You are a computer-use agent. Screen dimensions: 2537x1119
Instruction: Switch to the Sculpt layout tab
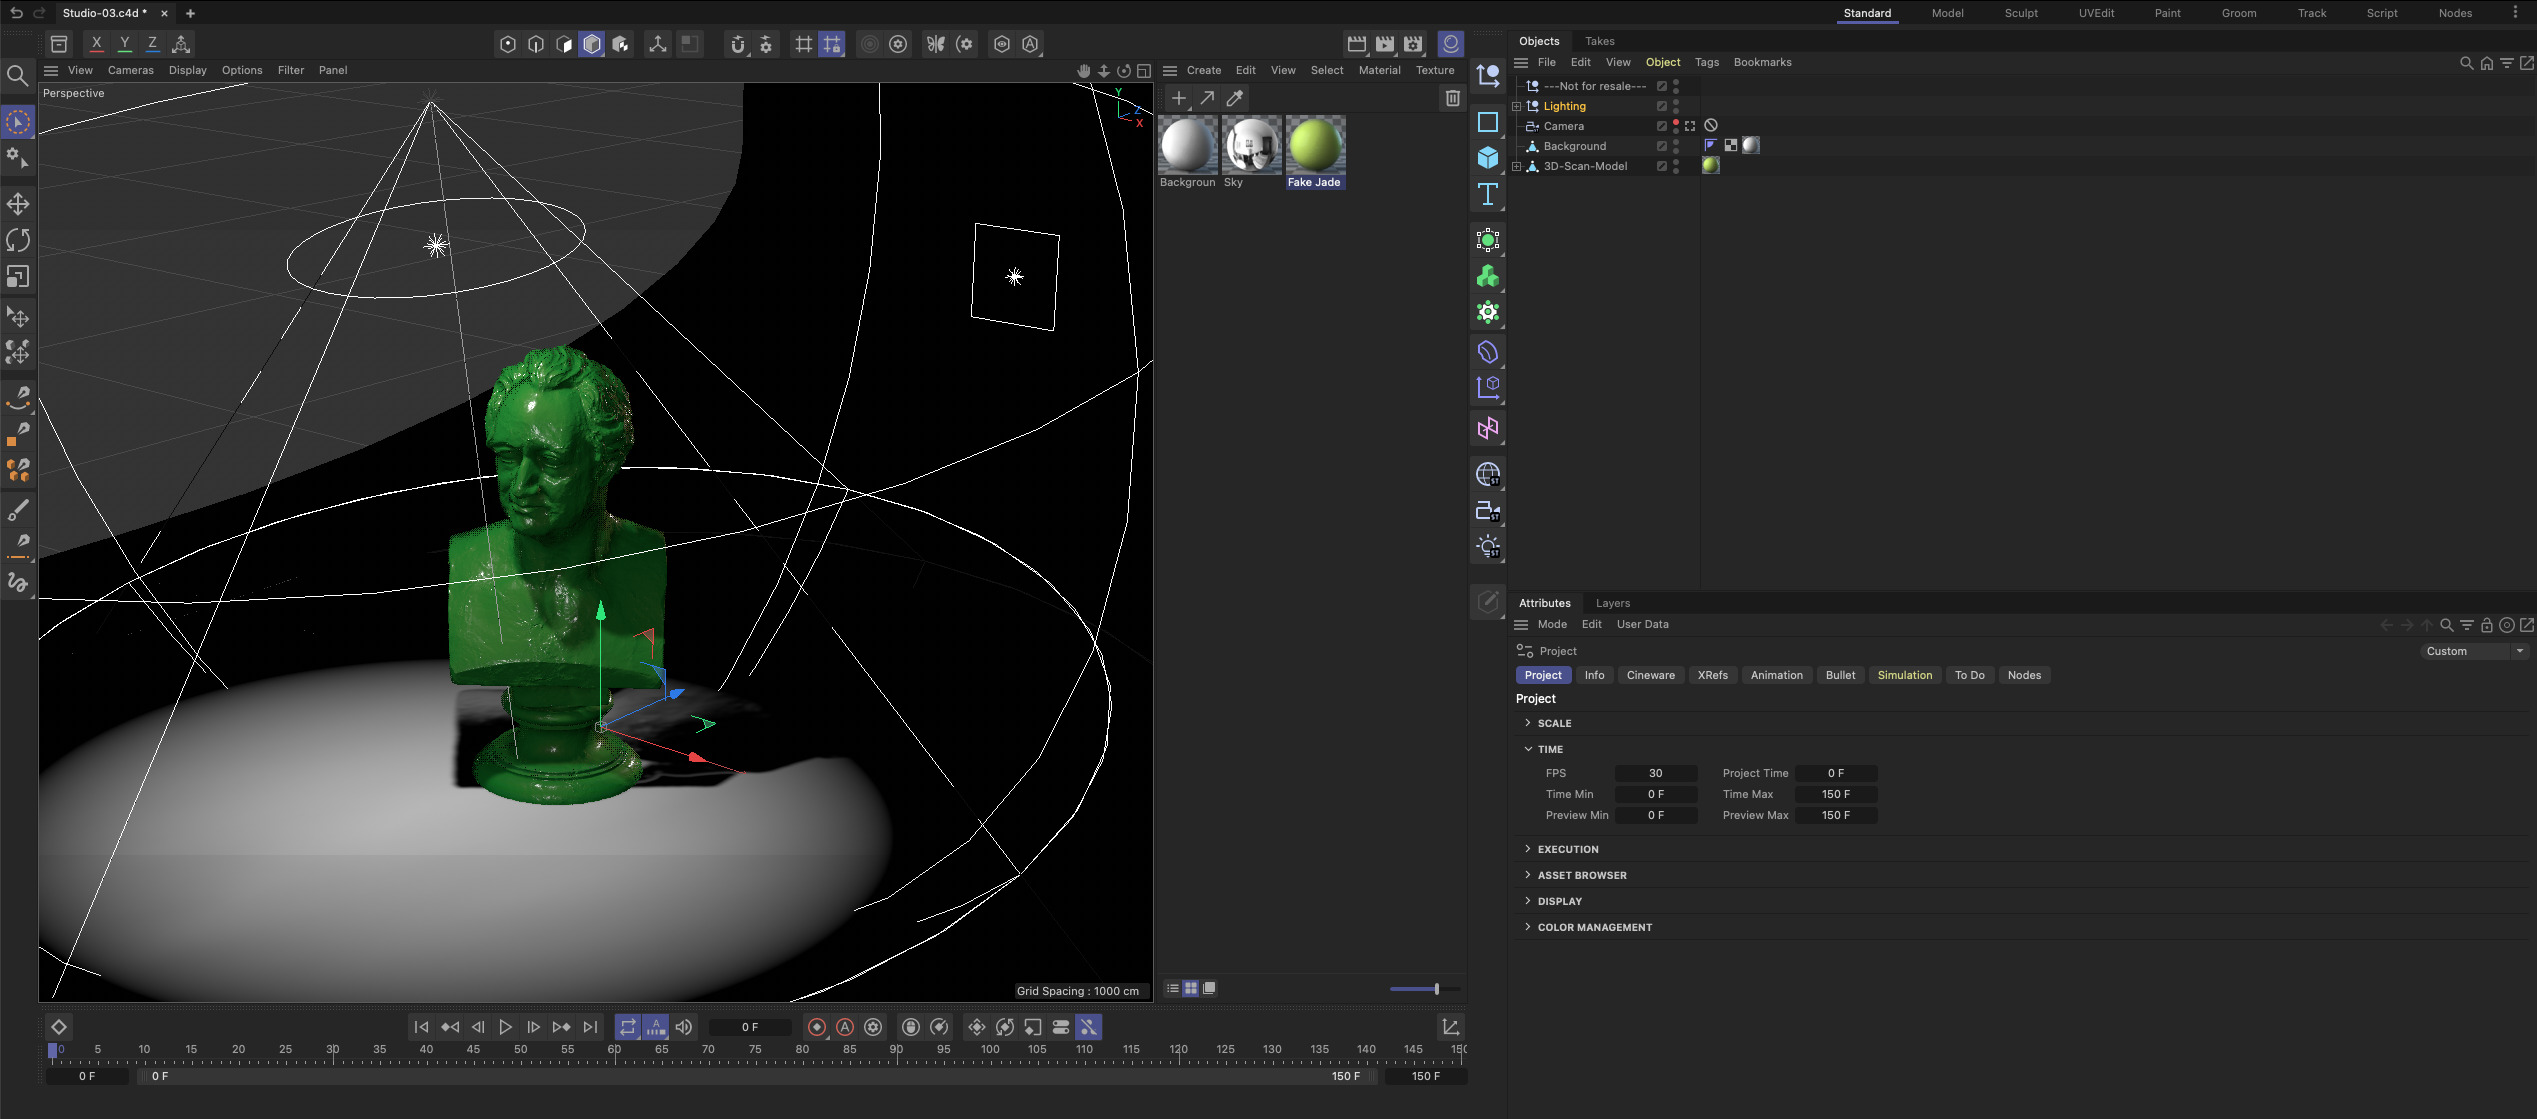coord(2021,13)
